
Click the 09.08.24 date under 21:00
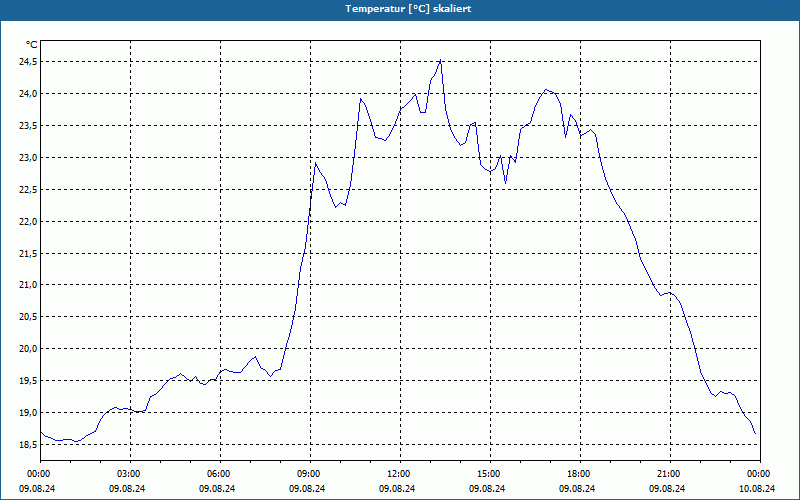click(667, 488)
